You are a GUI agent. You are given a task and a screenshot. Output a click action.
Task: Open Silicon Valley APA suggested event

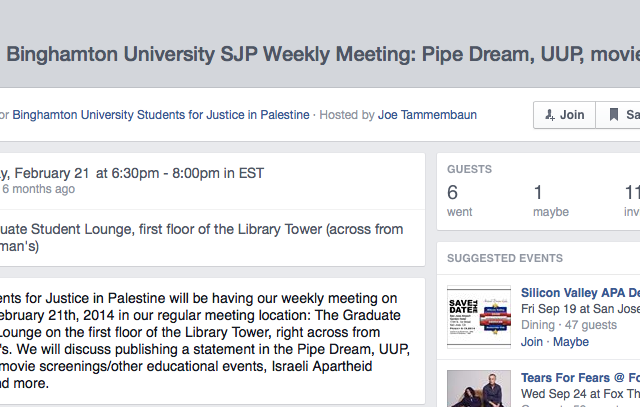coord(580,293)
